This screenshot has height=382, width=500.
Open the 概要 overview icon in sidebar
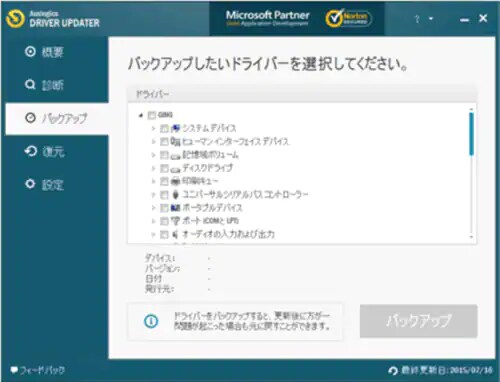point(30,52)
